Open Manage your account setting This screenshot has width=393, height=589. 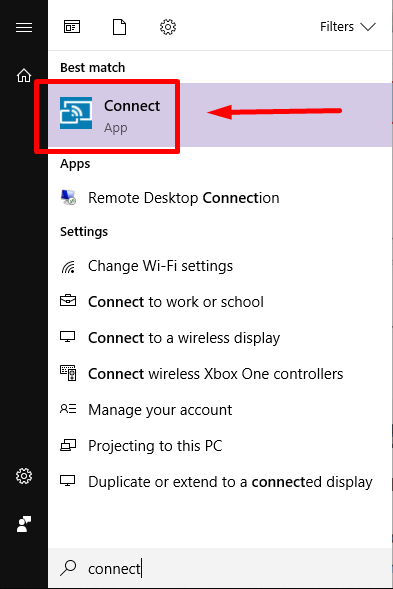pos(220,410)
